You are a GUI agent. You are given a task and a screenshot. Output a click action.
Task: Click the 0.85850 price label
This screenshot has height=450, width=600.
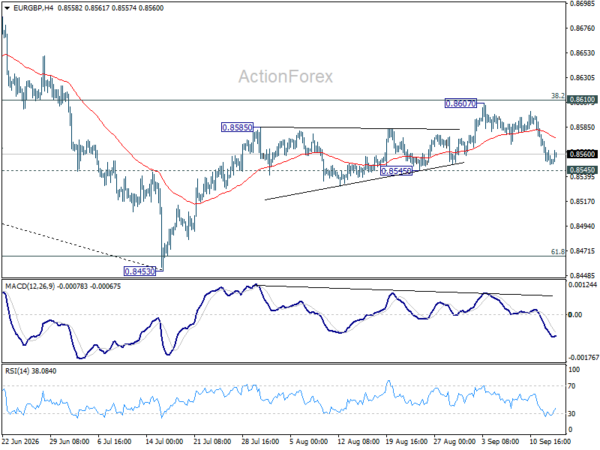[x=237, y=127]
